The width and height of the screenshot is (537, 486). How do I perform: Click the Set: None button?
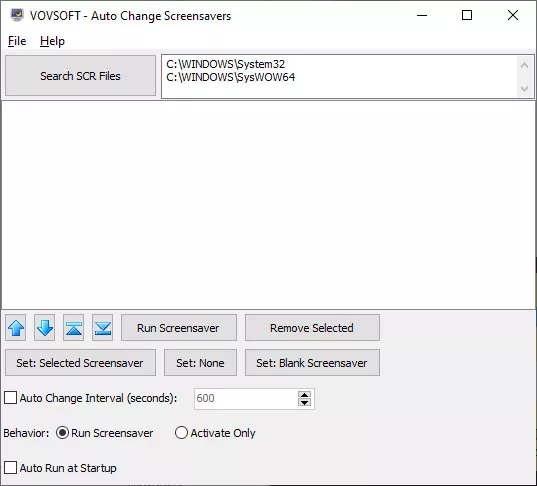pos(200,363)
